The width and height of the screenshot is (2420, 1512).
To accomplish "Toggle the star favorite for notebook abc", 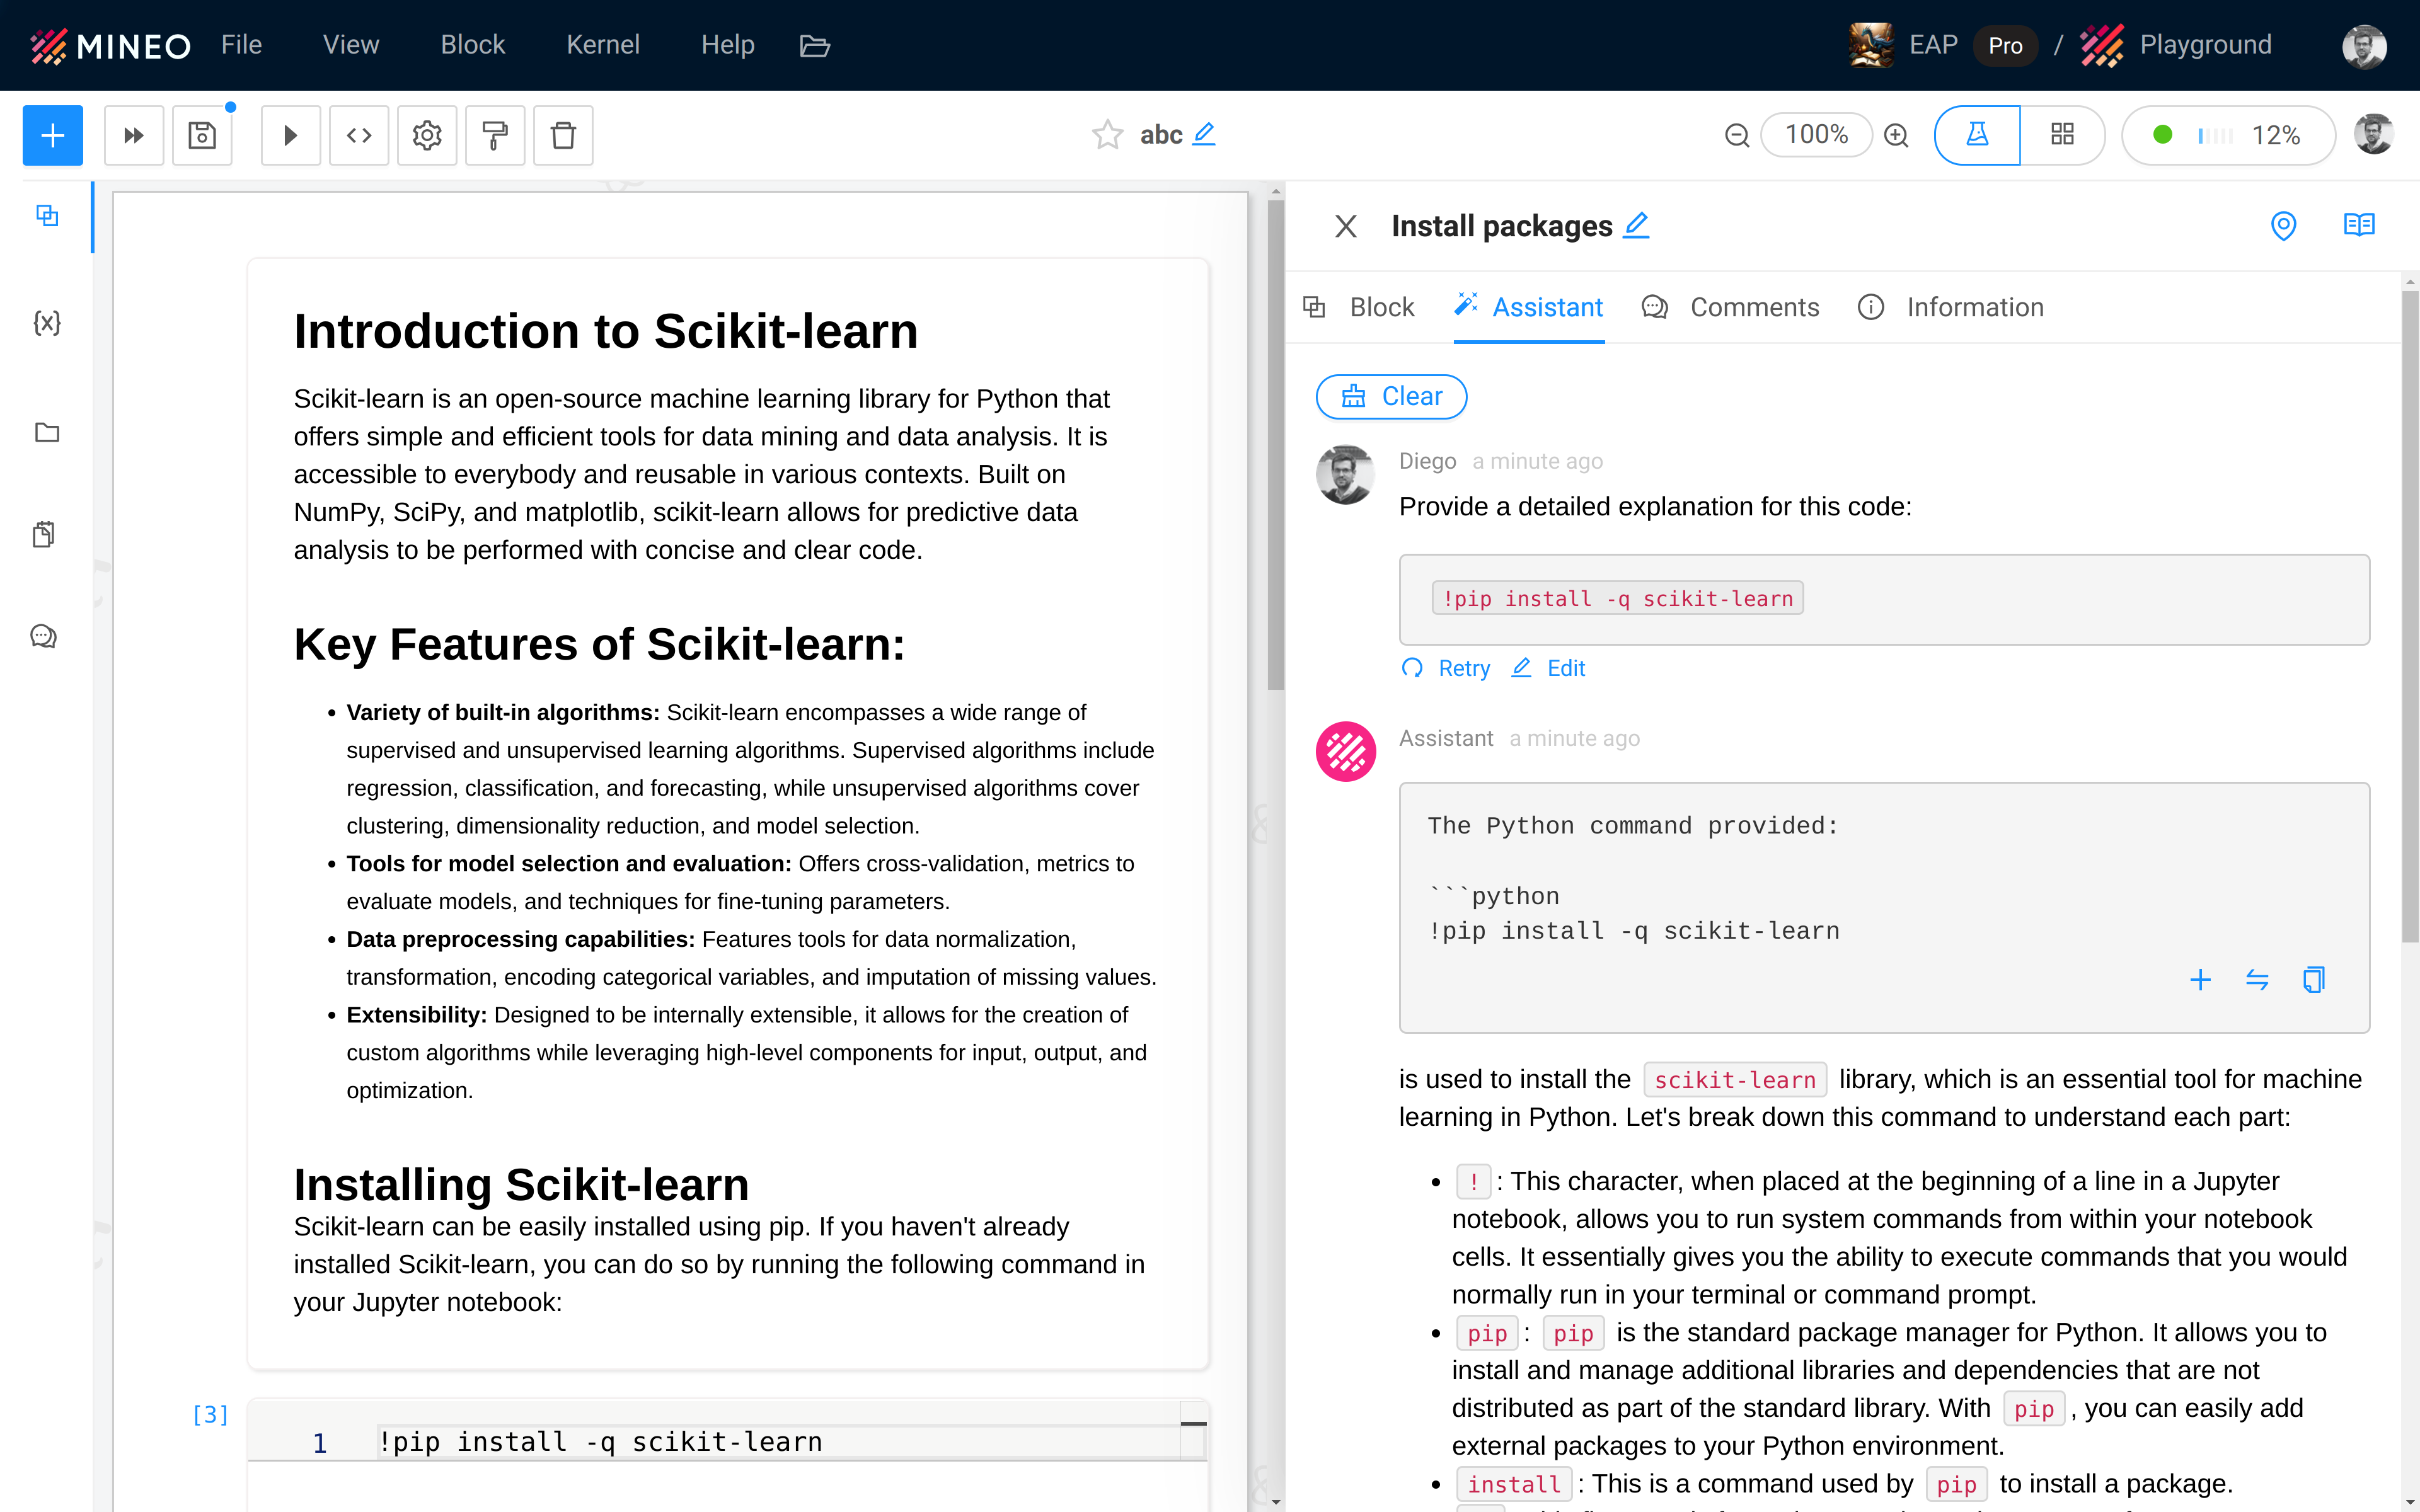I will click(x=1107, y=135).
